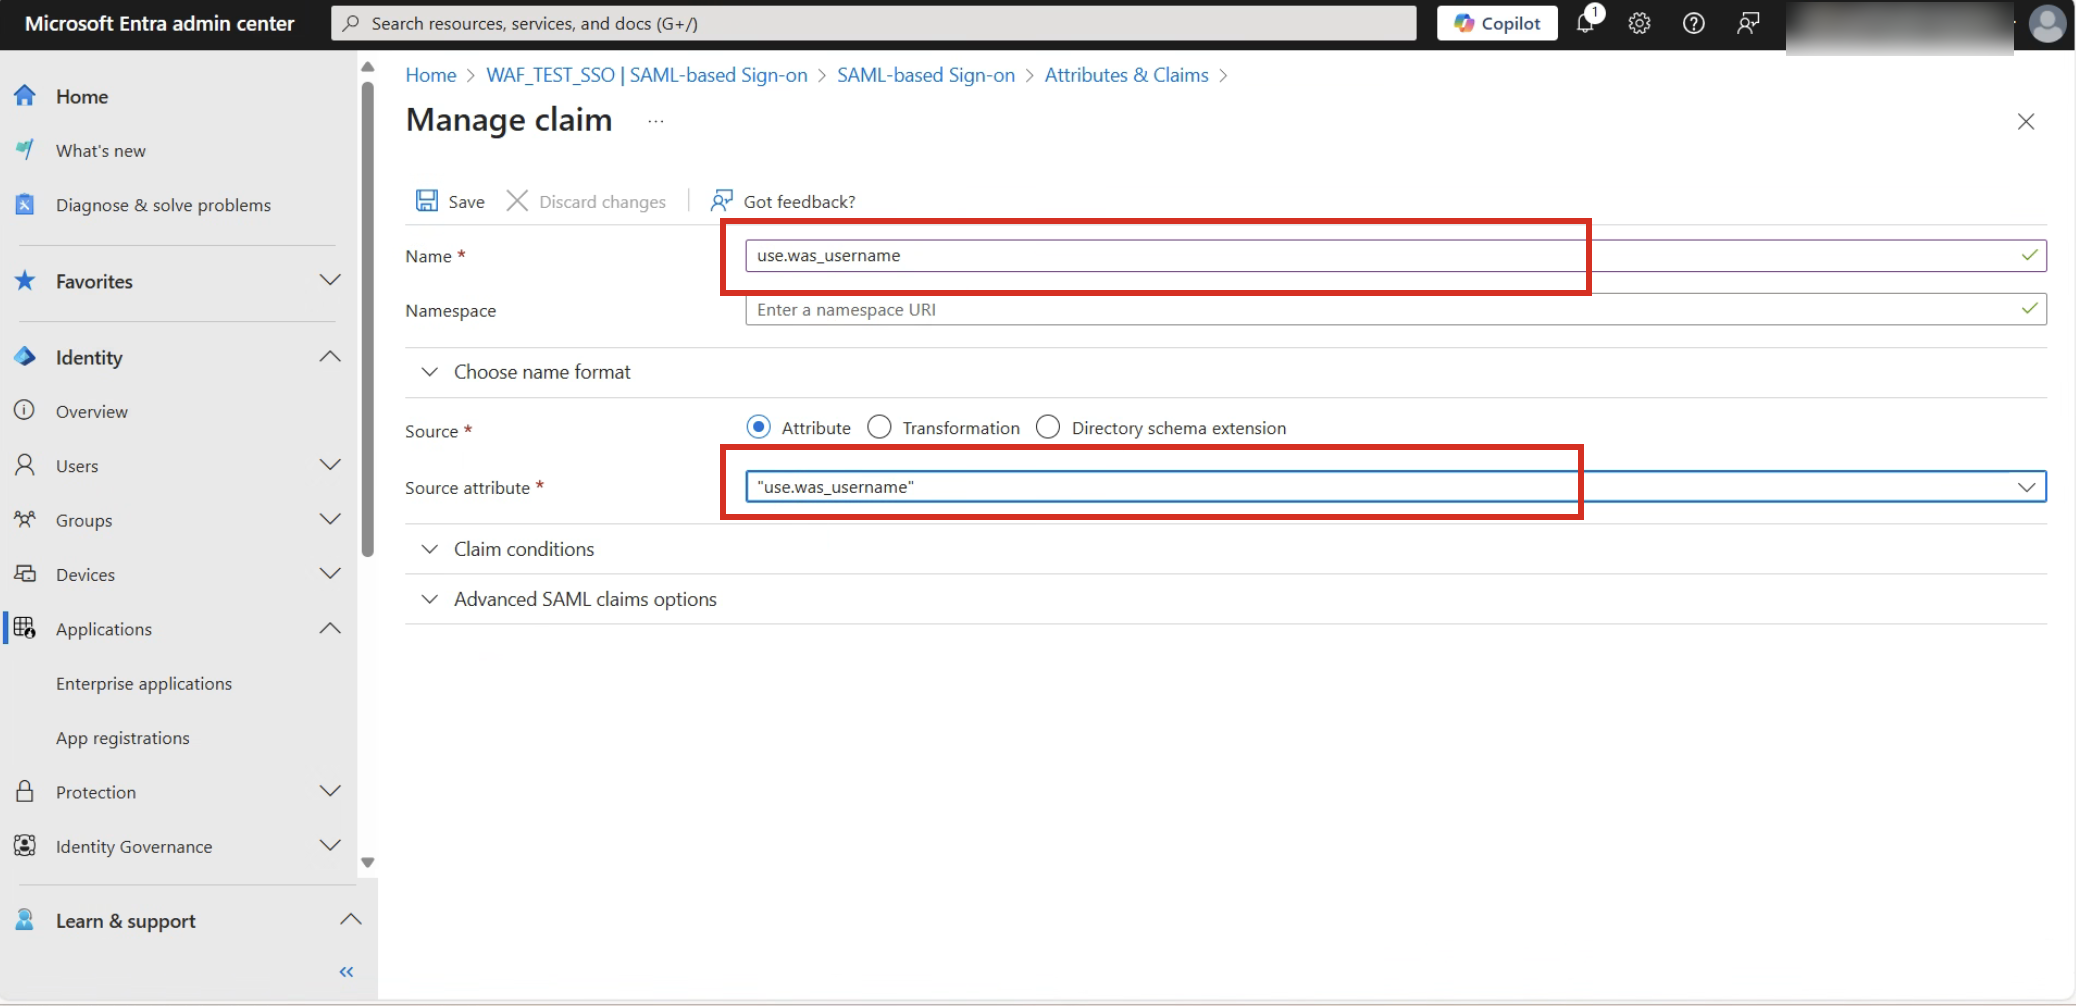The height and width of the screenshot is (1006, 2076).
Task: Open Source attribute dropdown arrow
Action: (2026, 487)
